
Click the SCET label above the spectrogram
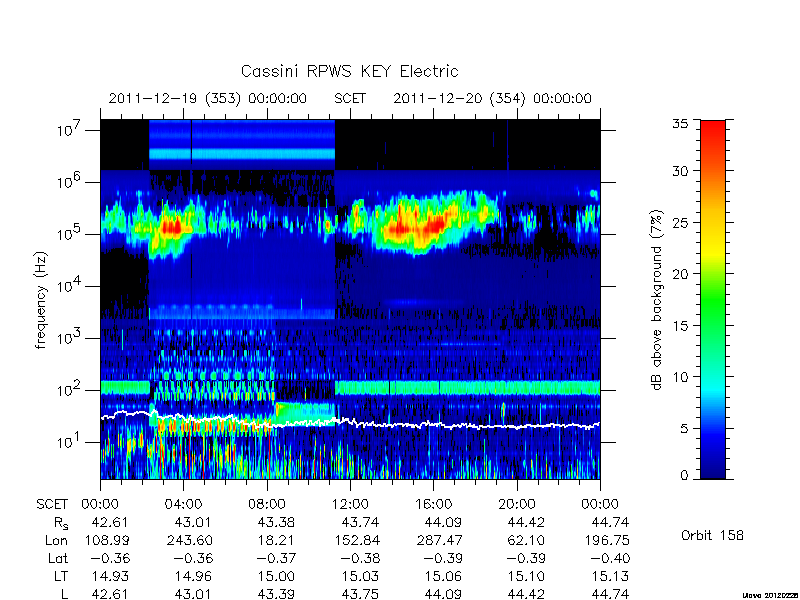(350, 98)
